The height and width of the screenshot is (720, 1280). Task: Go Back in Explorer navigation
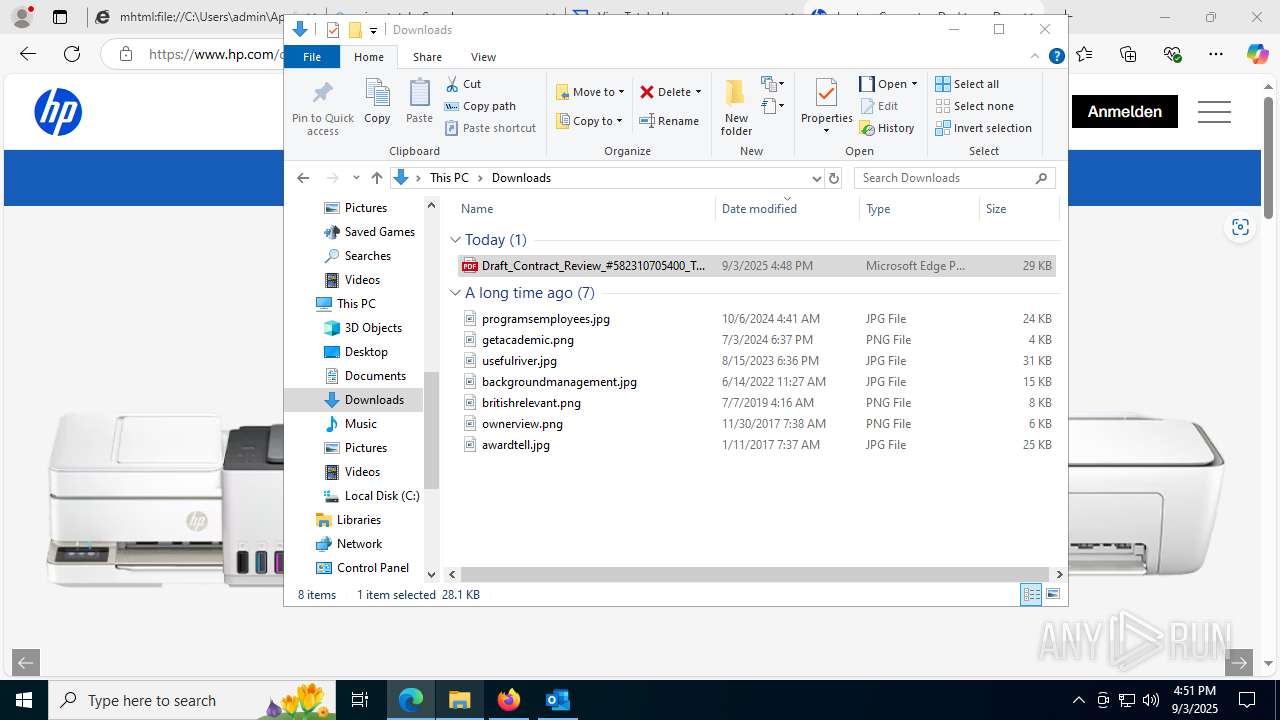(303, 178)
